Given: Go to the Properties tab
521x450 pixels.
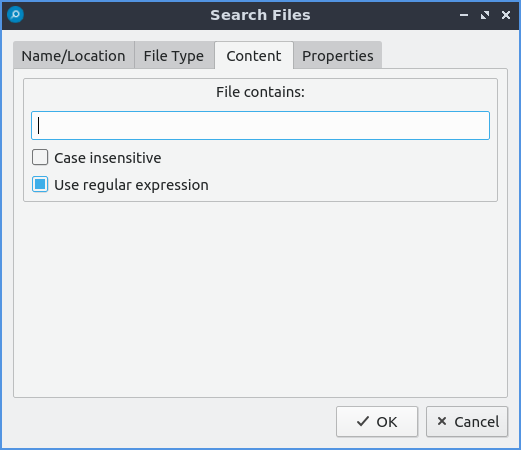Looking at the screenshot, I should tap(338, 56).
